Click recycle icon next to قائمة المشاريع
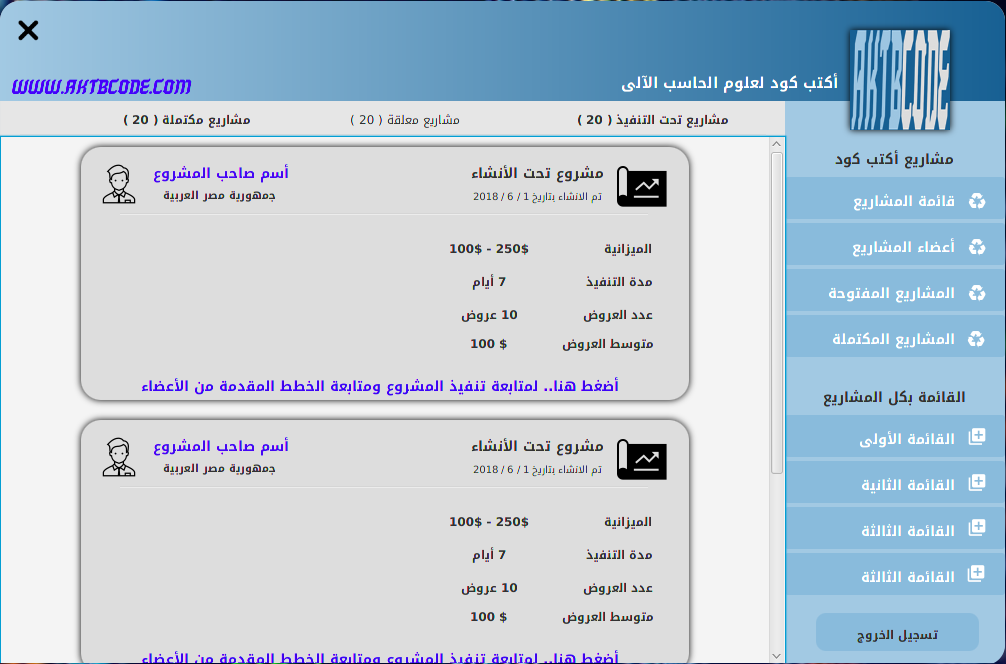The width and height of the screenshot is (1006, 664). coord(976,201)
